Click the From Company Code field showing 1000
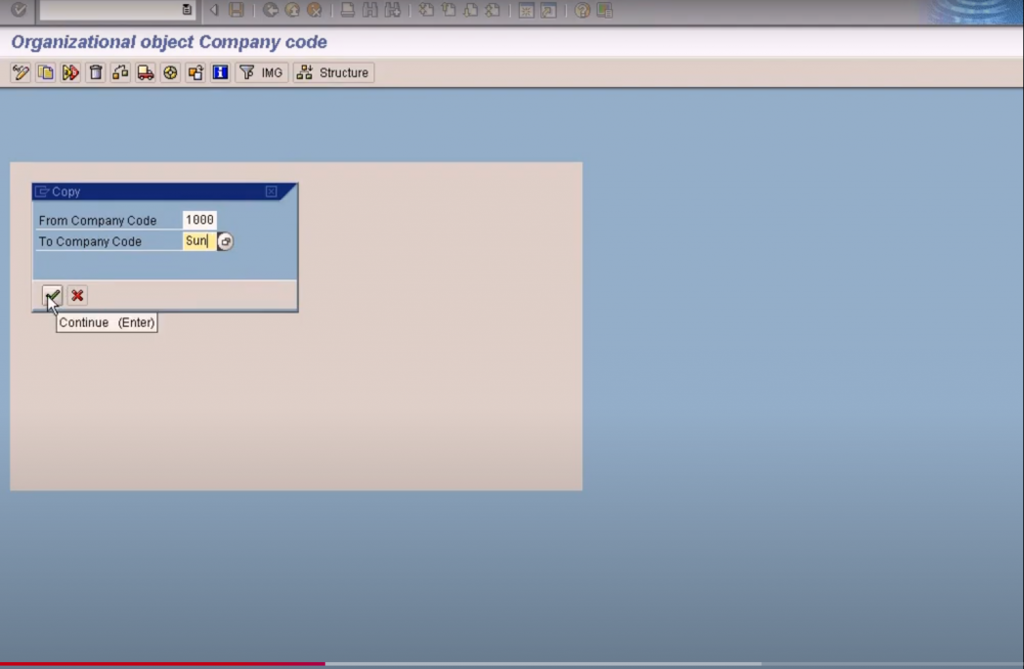The height and width of the screenshot is (669, 1024). (x=199, y=220)
